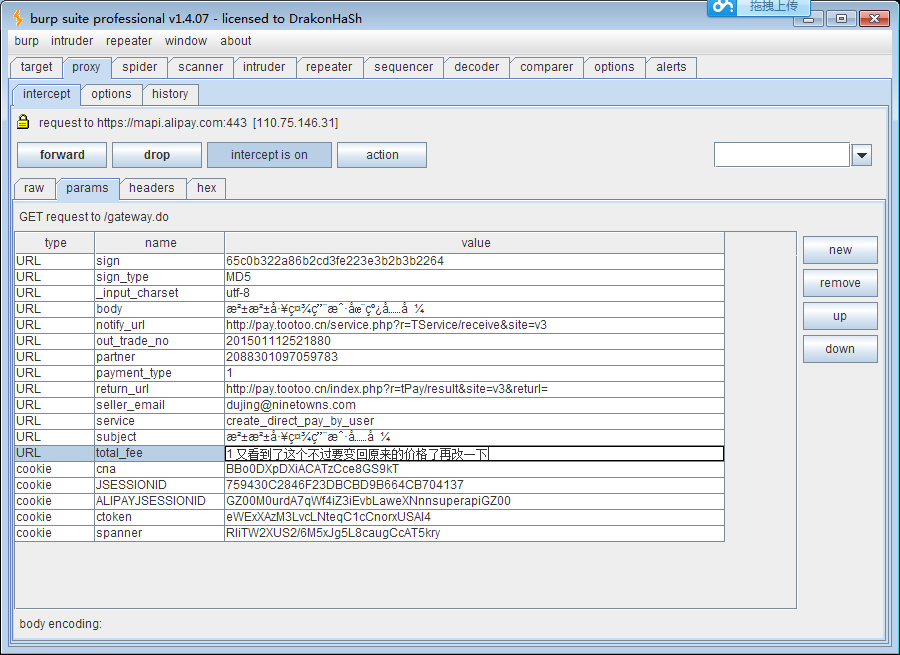Toggle the 'intercept is on' button
The image size is (900, 655).
269,155
